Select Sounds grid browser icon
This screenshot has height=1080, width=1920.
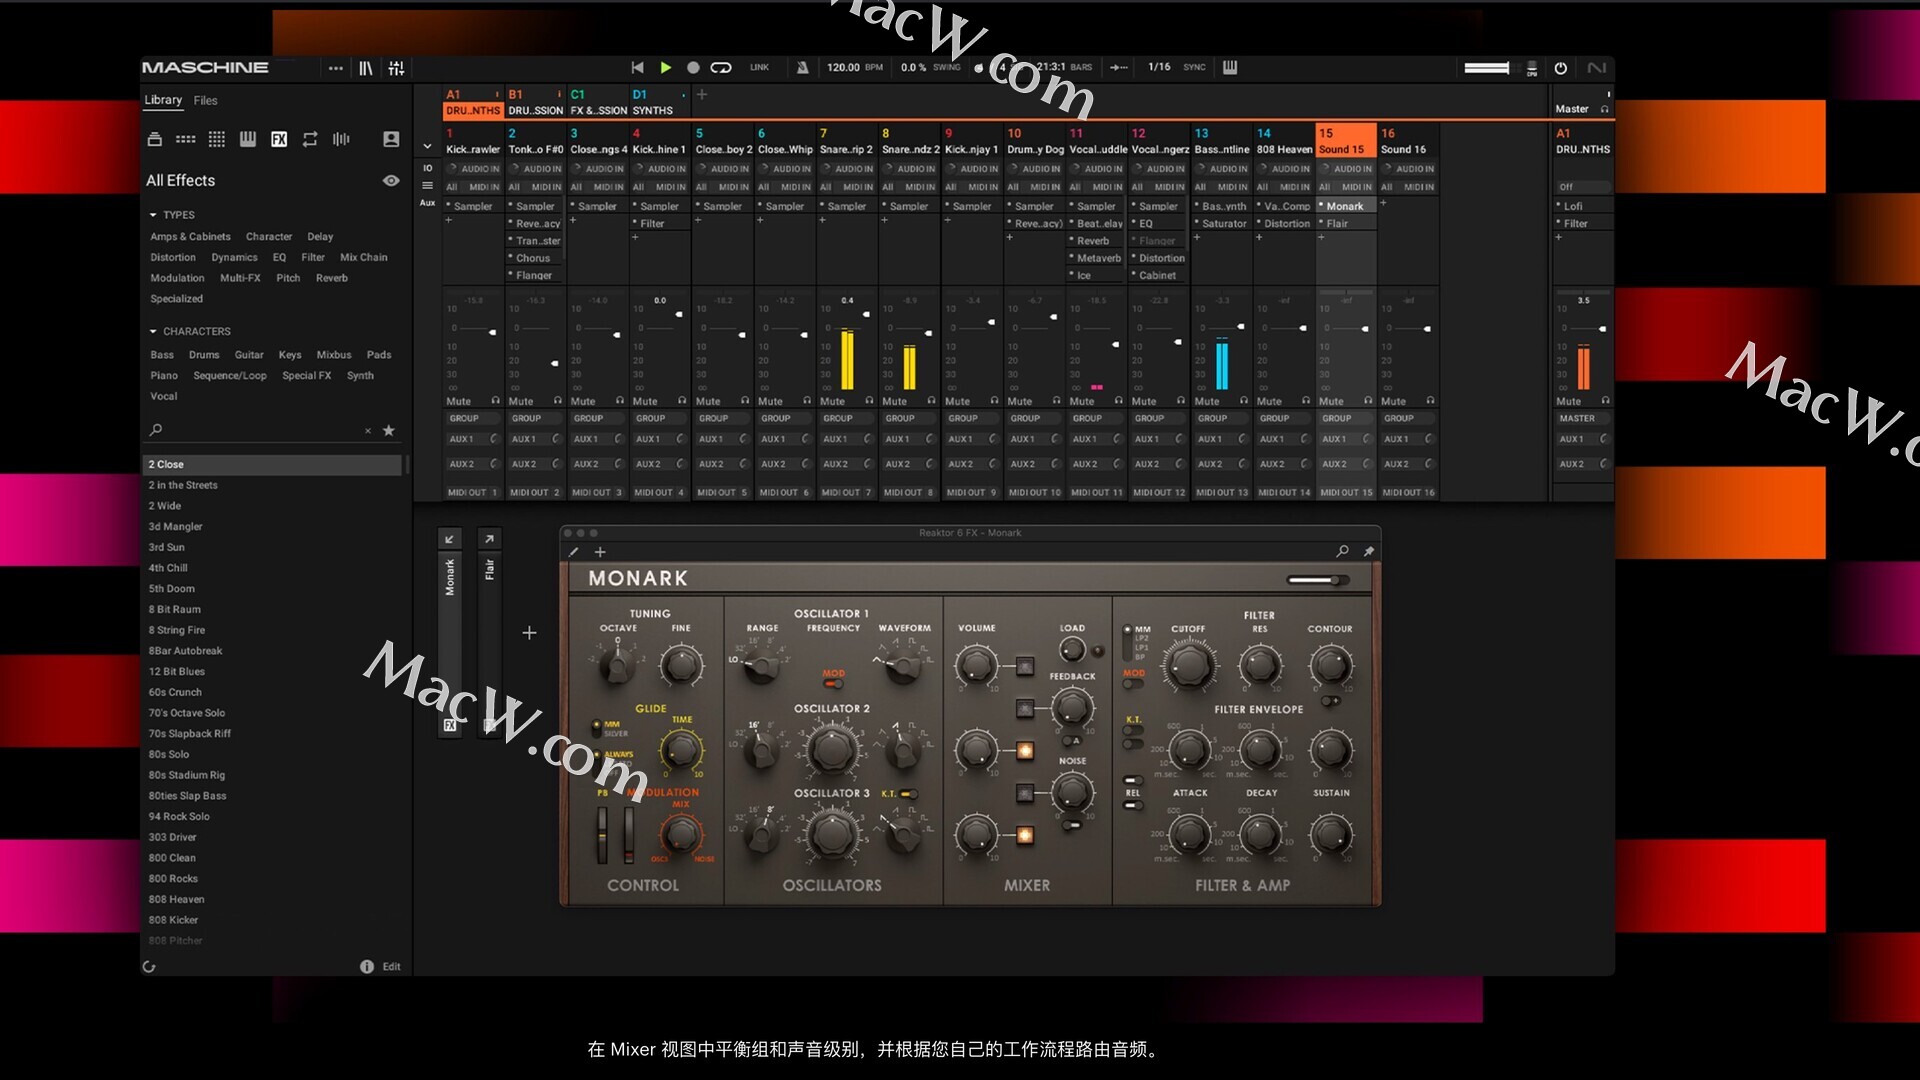(x=217, y=139)
